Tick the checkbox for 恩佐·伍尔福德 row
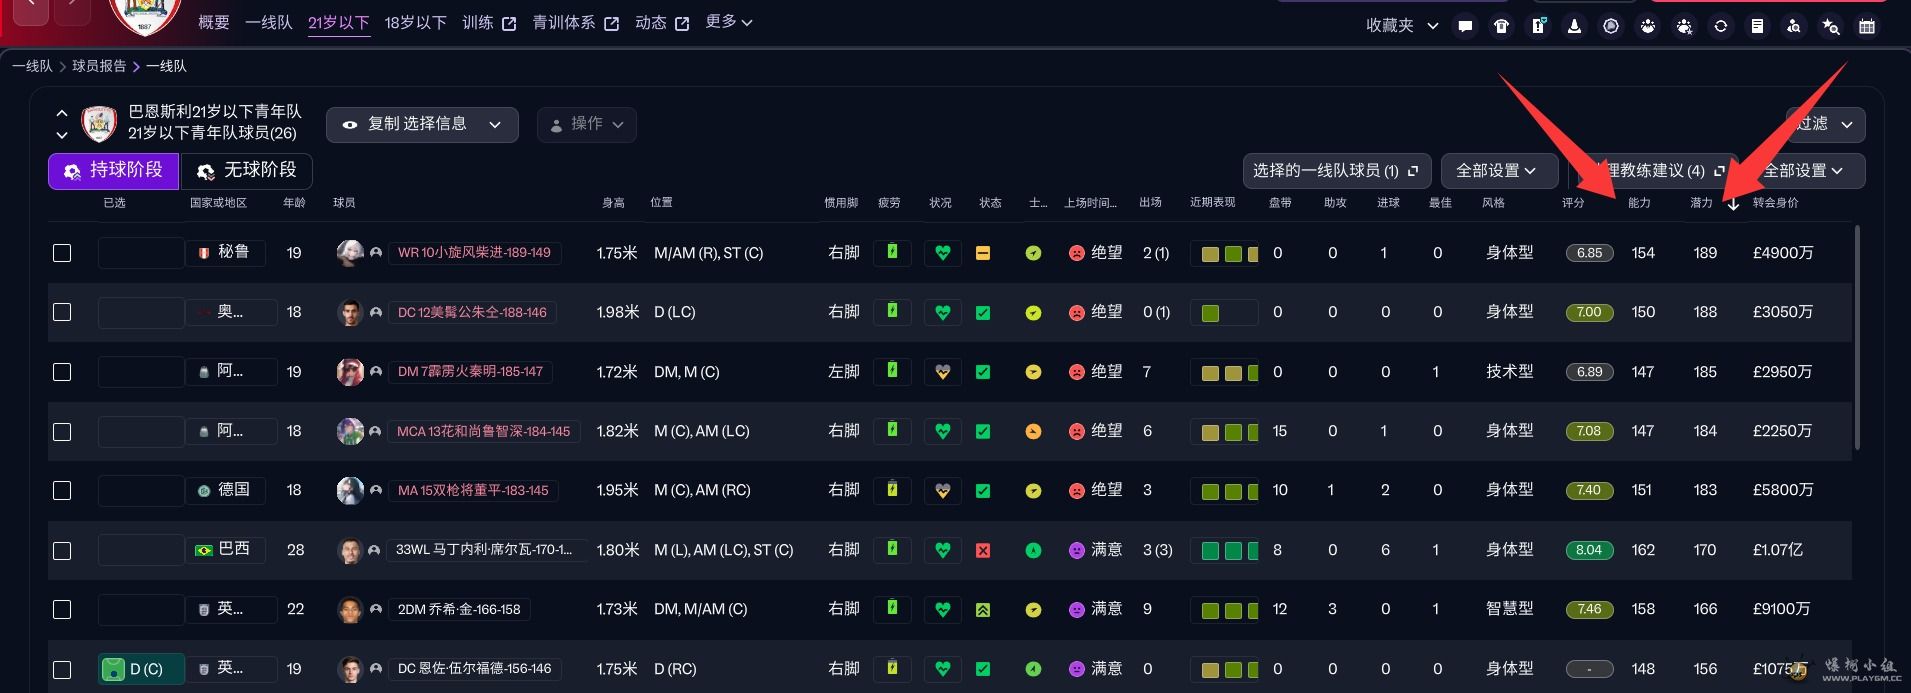The width and height of the screenshot is (1911, 693). click(62, 669)
